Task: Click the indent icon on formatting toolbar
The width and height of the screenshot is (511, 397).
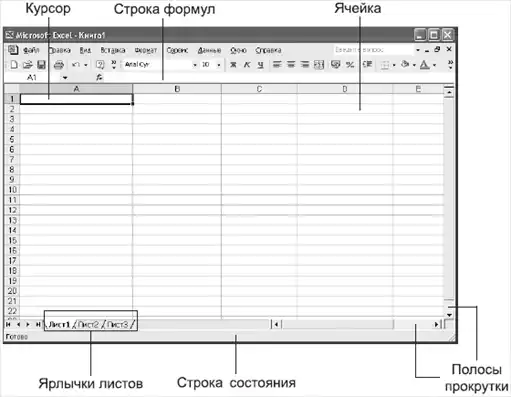Action: 367,64
